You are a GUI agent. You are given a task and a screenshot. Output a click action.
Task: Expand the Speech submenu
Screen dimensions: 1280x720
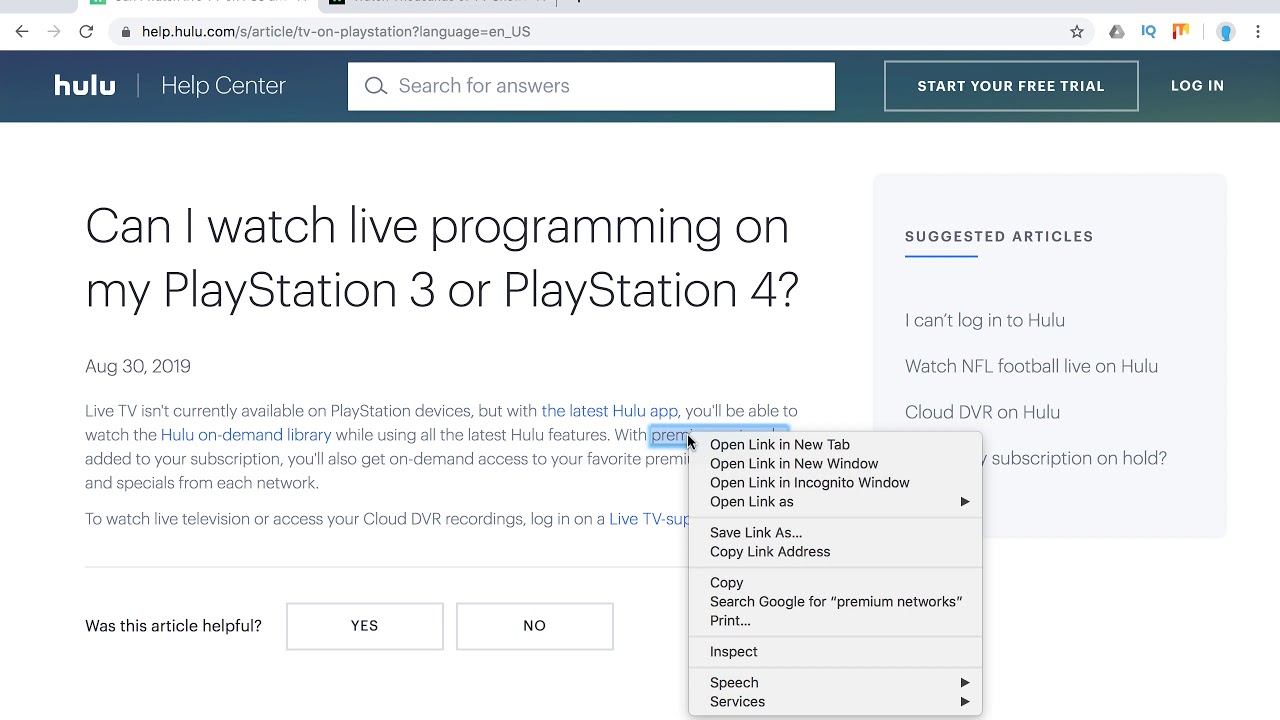(x=835, y=683)
